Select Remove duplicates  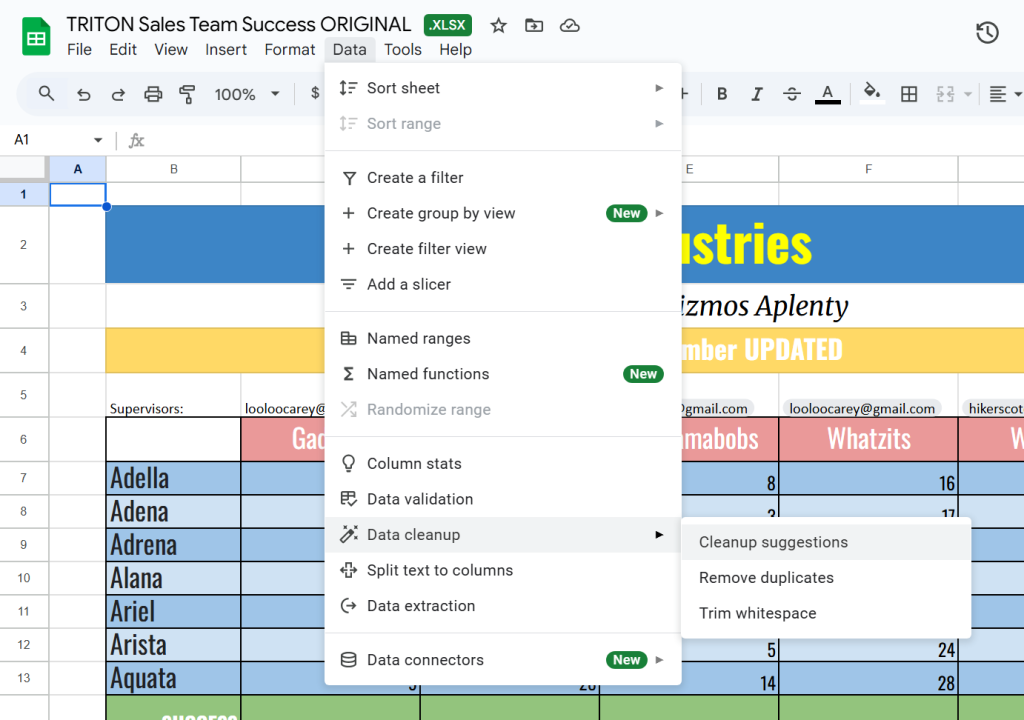click(826, 578)
